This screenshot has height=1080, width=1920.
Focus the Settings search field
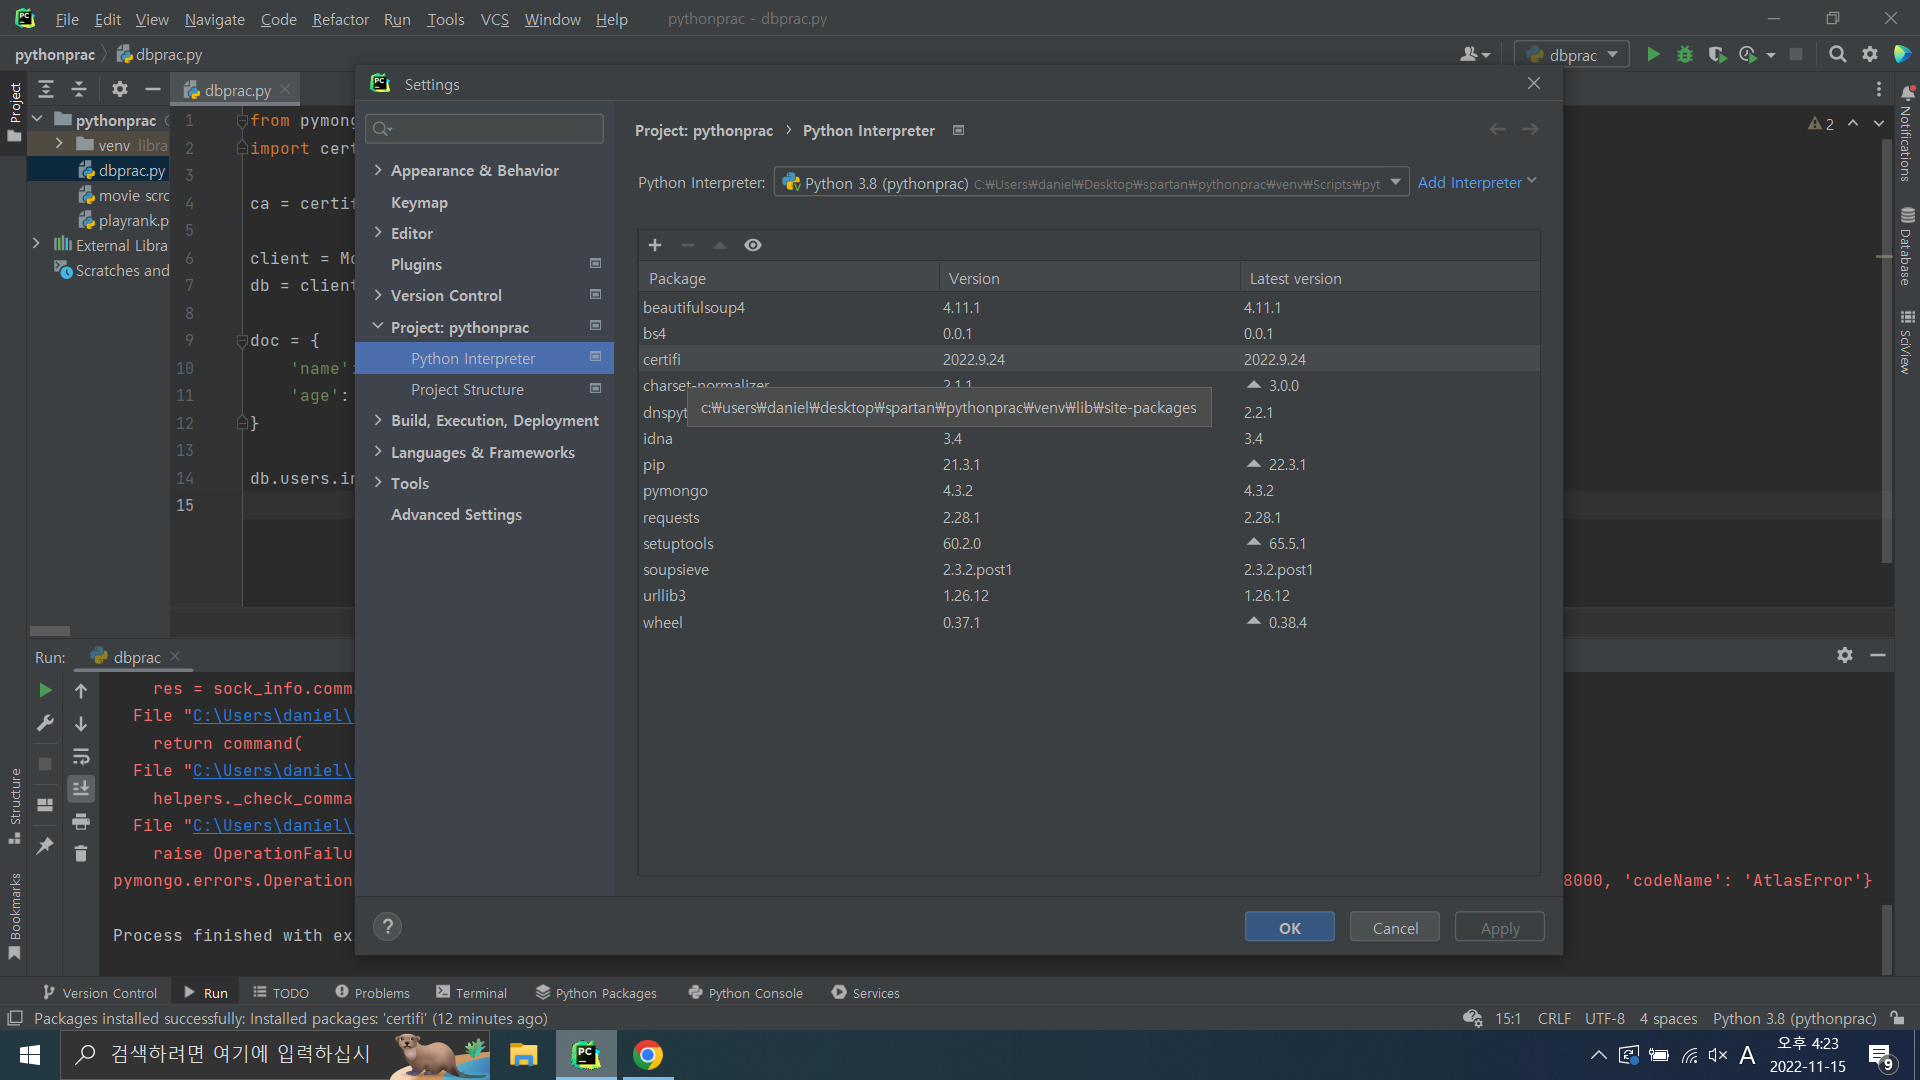484,129
